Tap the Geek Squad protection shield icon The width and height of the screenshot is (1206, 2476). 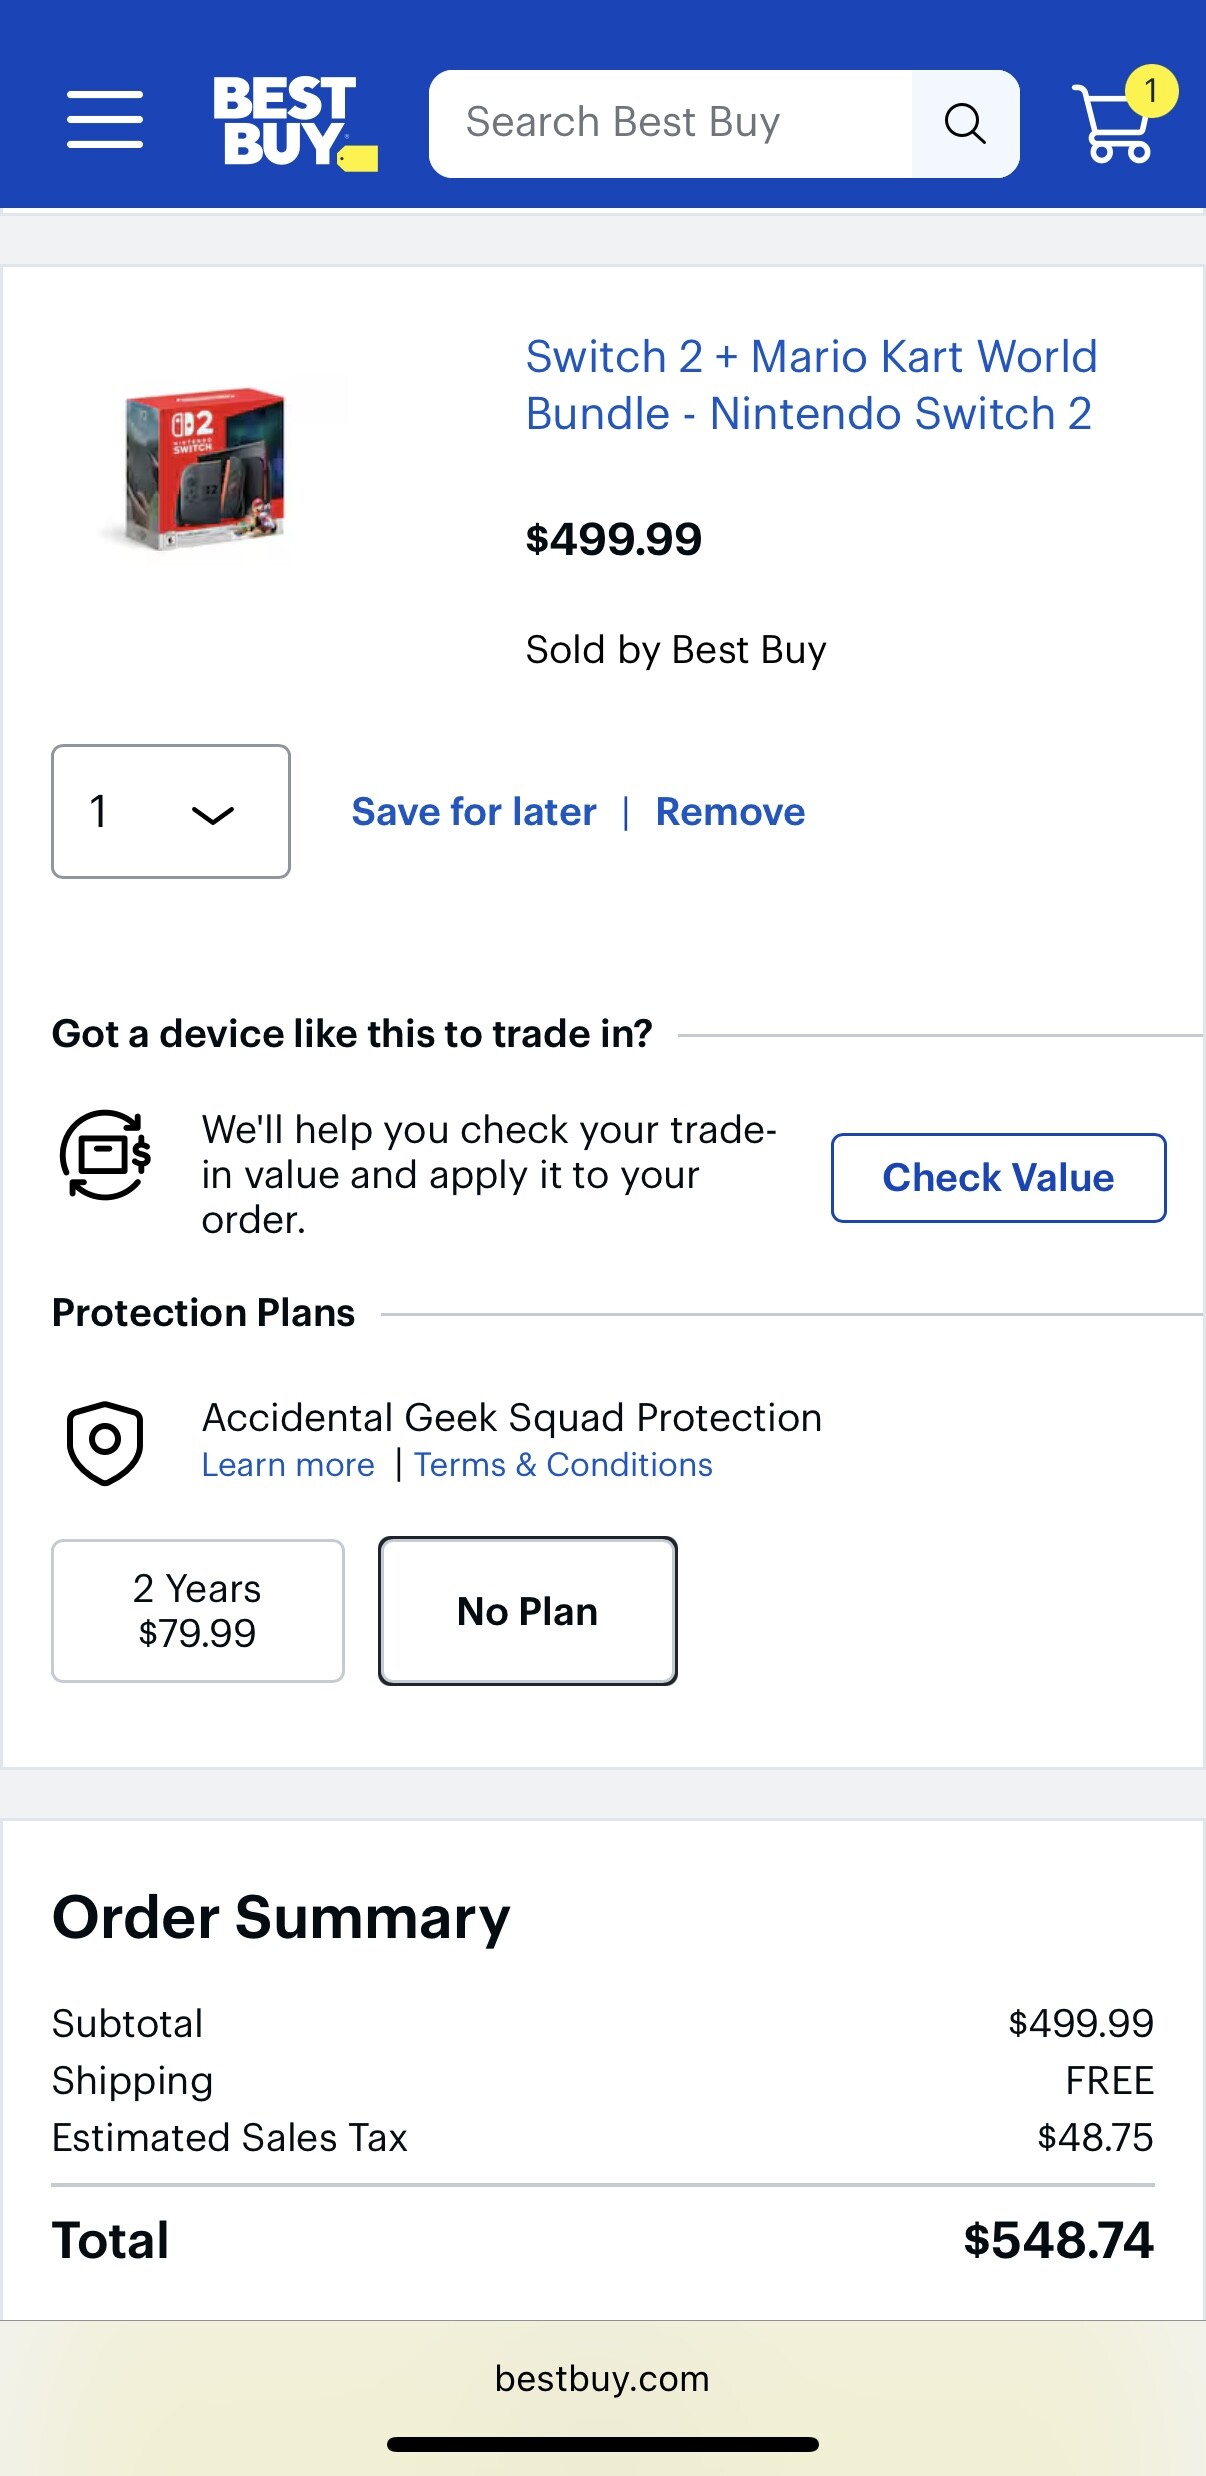tap(105, 1442)
